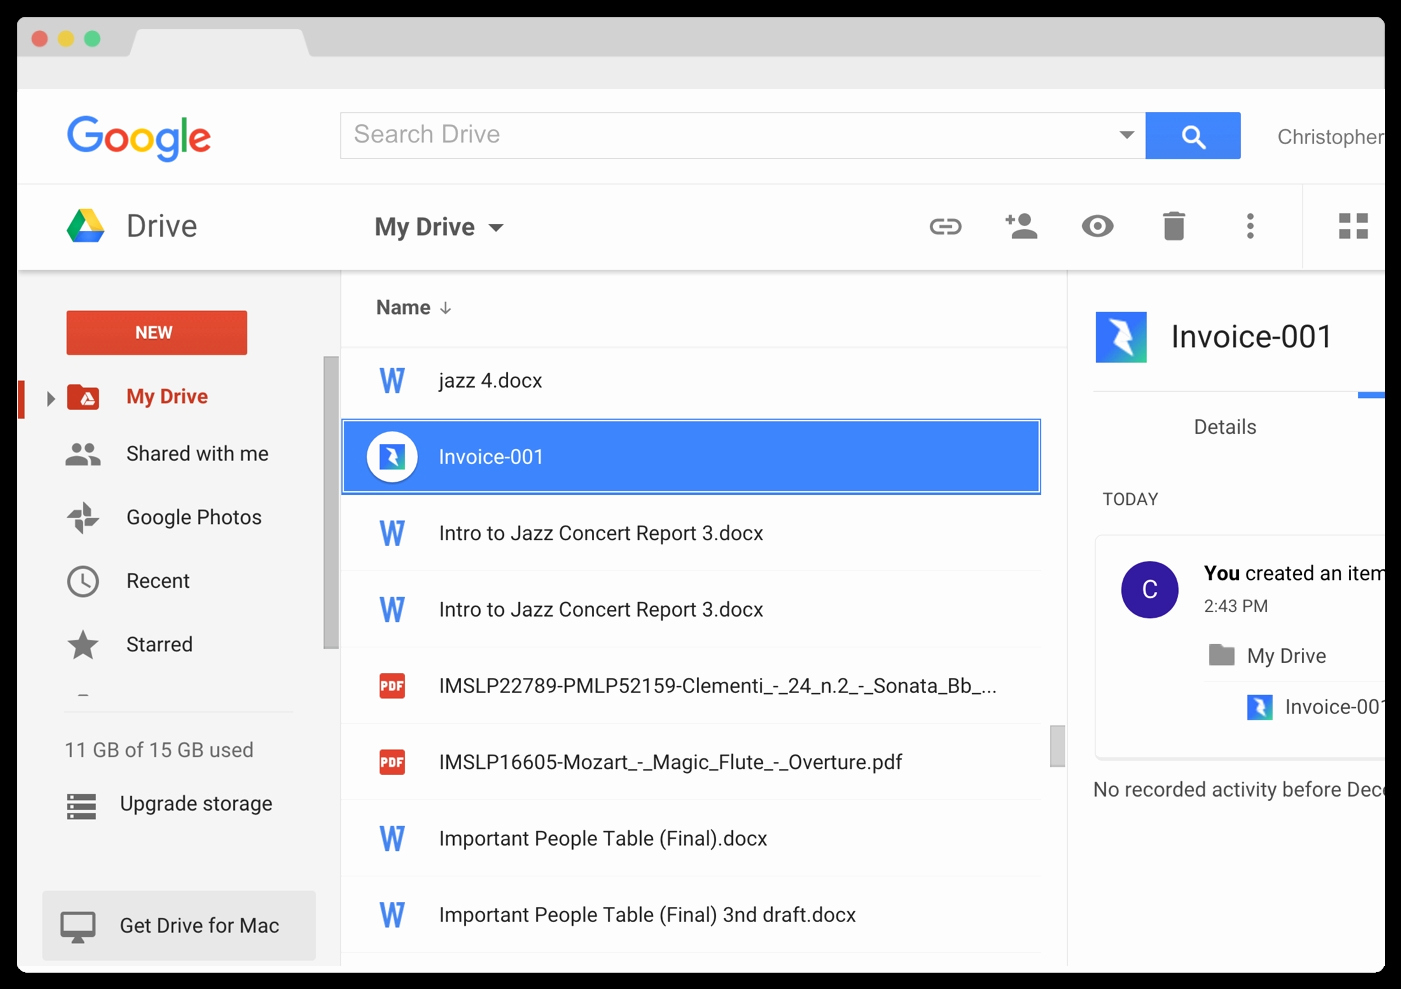Click the Invoice-001 title in details panel
The height and width of the screenshot is (989, 1401).
[x=1251, y=337]
